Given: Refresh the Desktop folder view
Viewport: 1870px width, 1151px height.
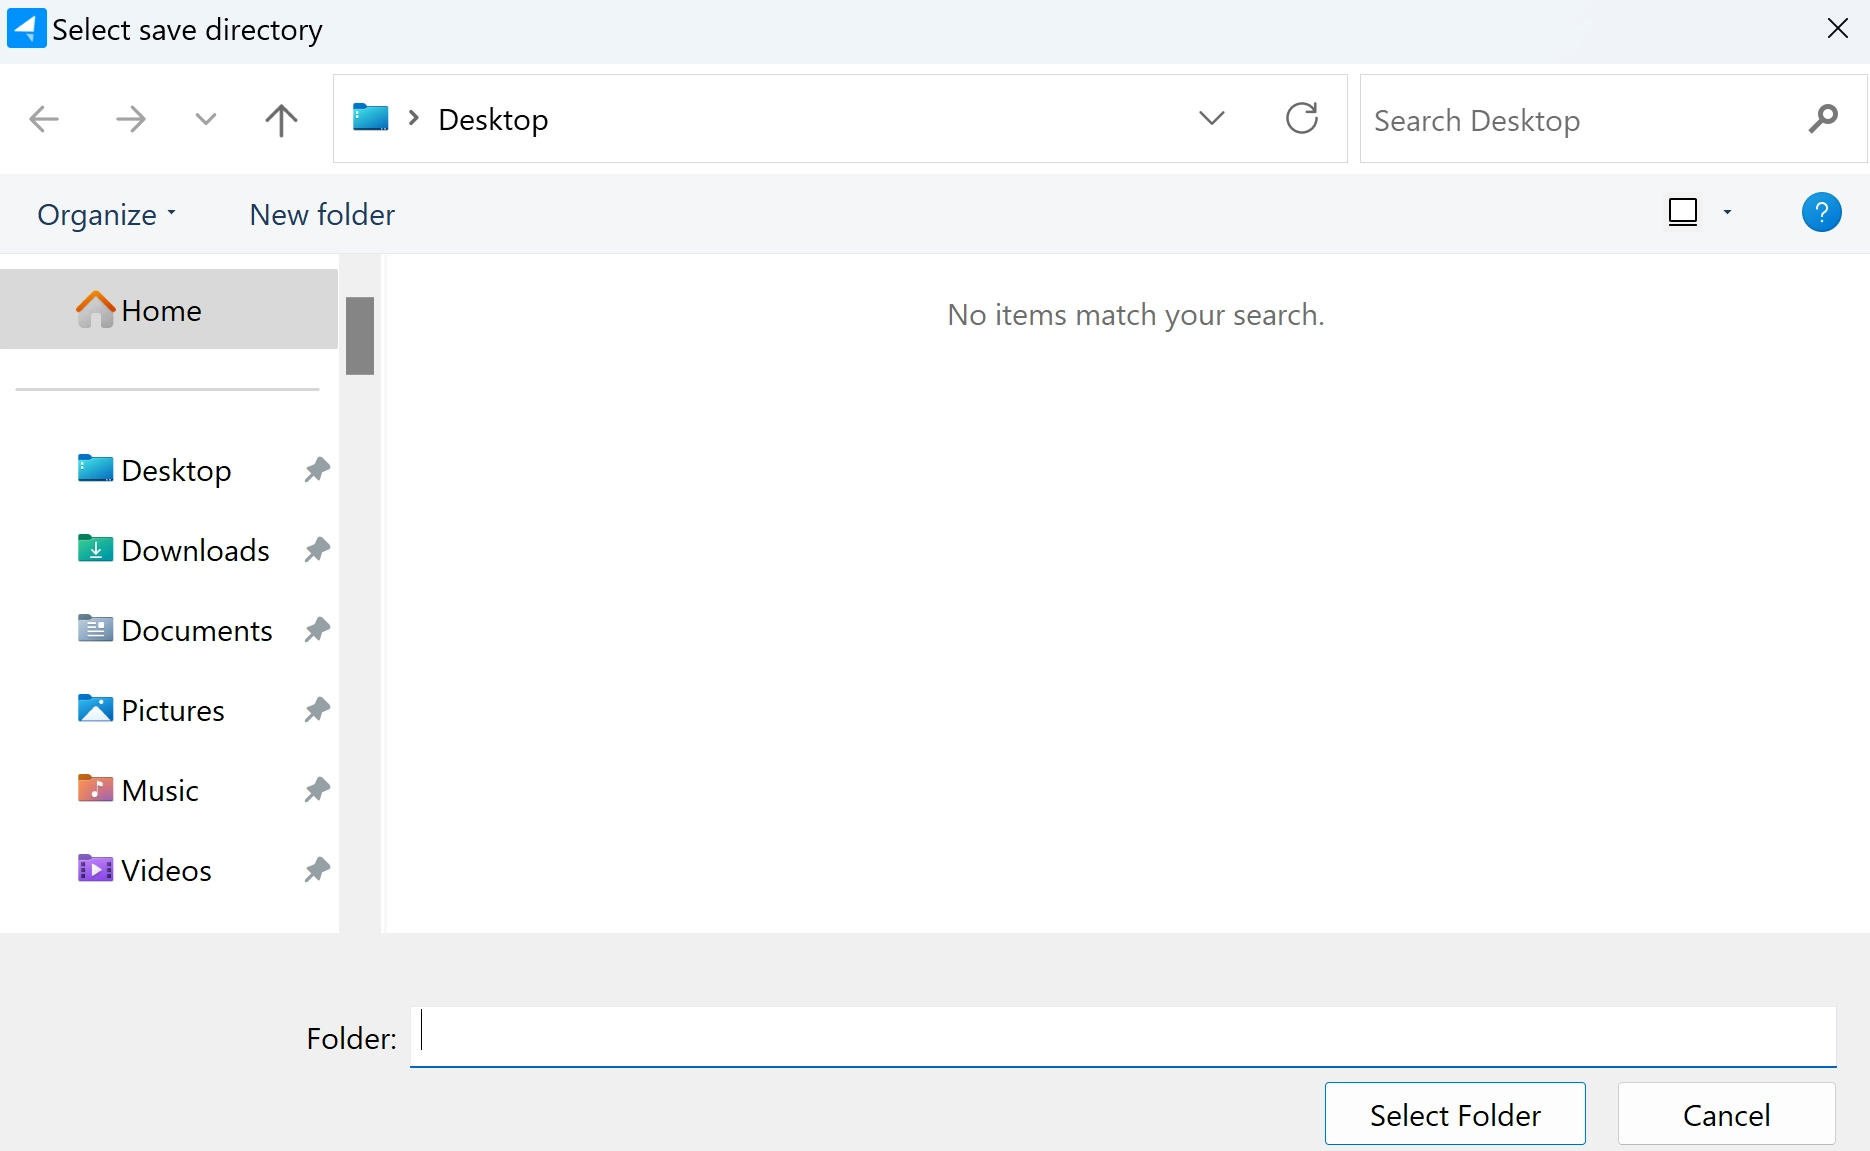Looking at the screenshot, I should [x=1301, y=119].
